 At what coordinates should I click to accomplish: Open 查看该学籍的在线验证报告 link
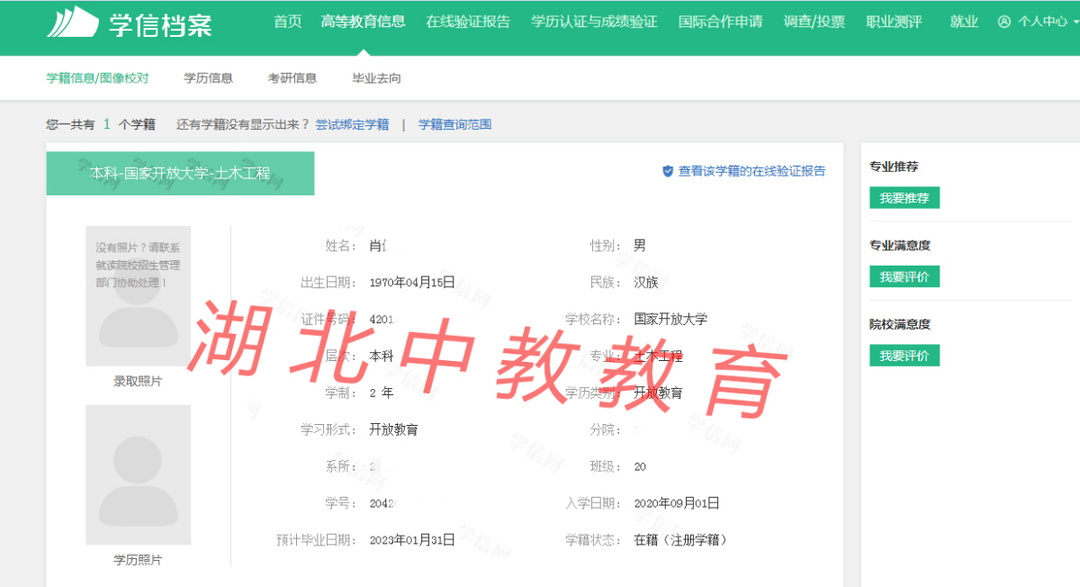(x=751, y=172)
